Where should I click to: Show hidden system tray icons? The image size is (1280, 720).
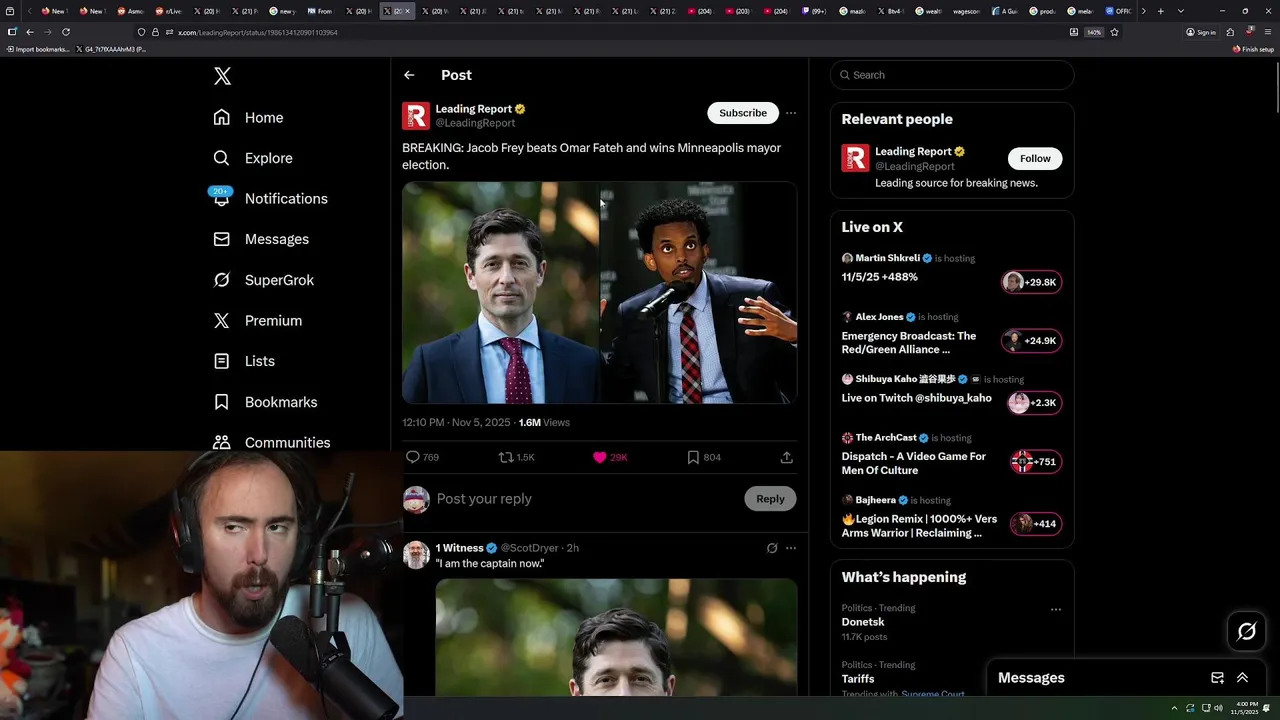click(x=1176, y=708)
